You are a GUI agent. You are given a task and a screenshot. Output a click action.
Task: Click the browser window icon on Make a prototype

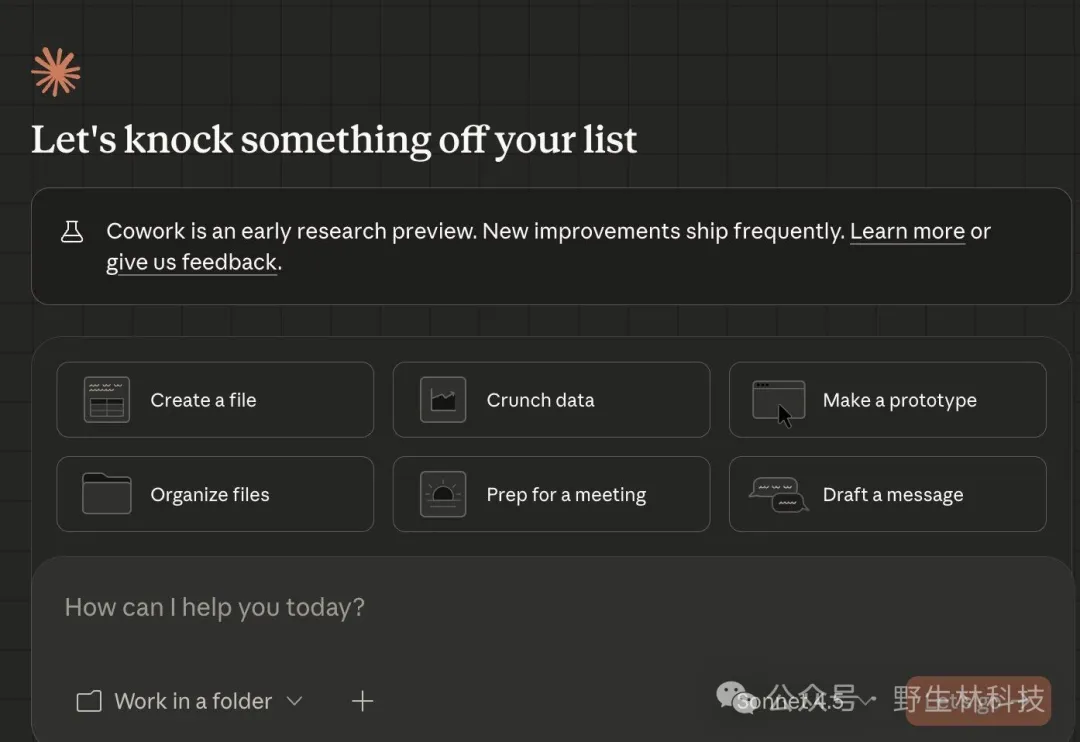[778, 400]
